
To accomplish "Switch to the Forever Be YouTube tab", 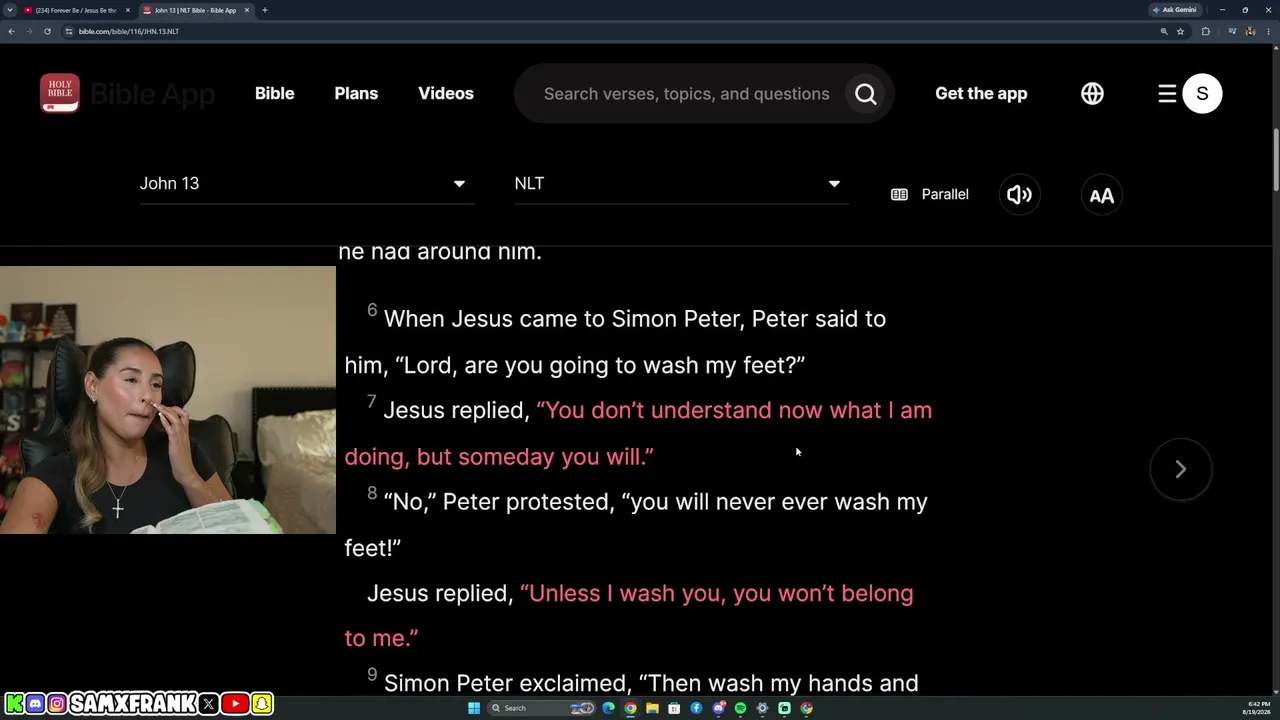I will (76, 10).
